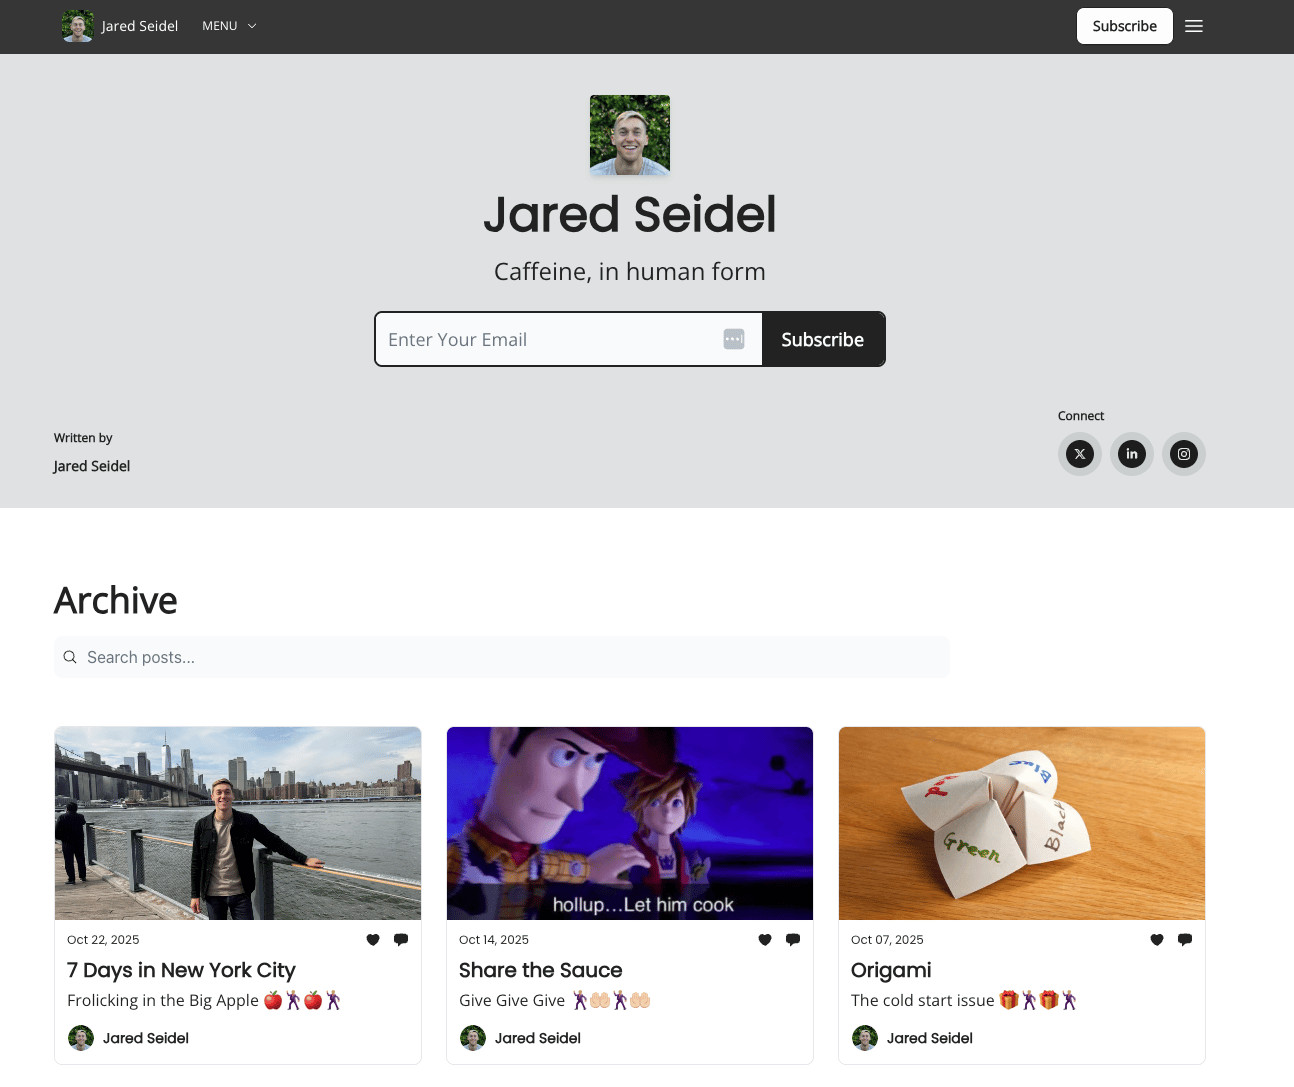The width and height of the screenshot is (1294, 1087).
Task: Open the 7 Days in New York City title
Action: (x=181, y=970)
